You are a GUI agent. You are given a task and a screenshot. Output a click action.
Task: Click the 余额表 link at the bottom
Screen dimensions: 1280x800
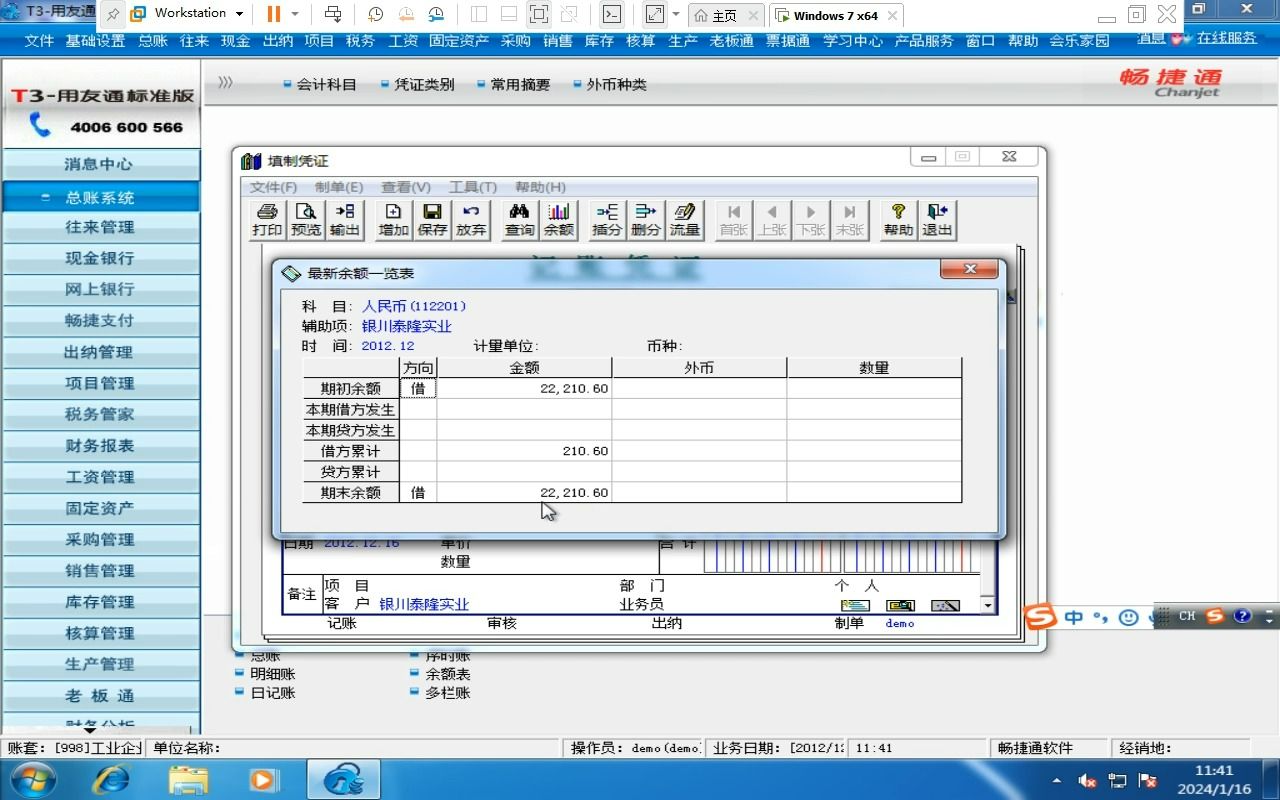coord(447,673)
